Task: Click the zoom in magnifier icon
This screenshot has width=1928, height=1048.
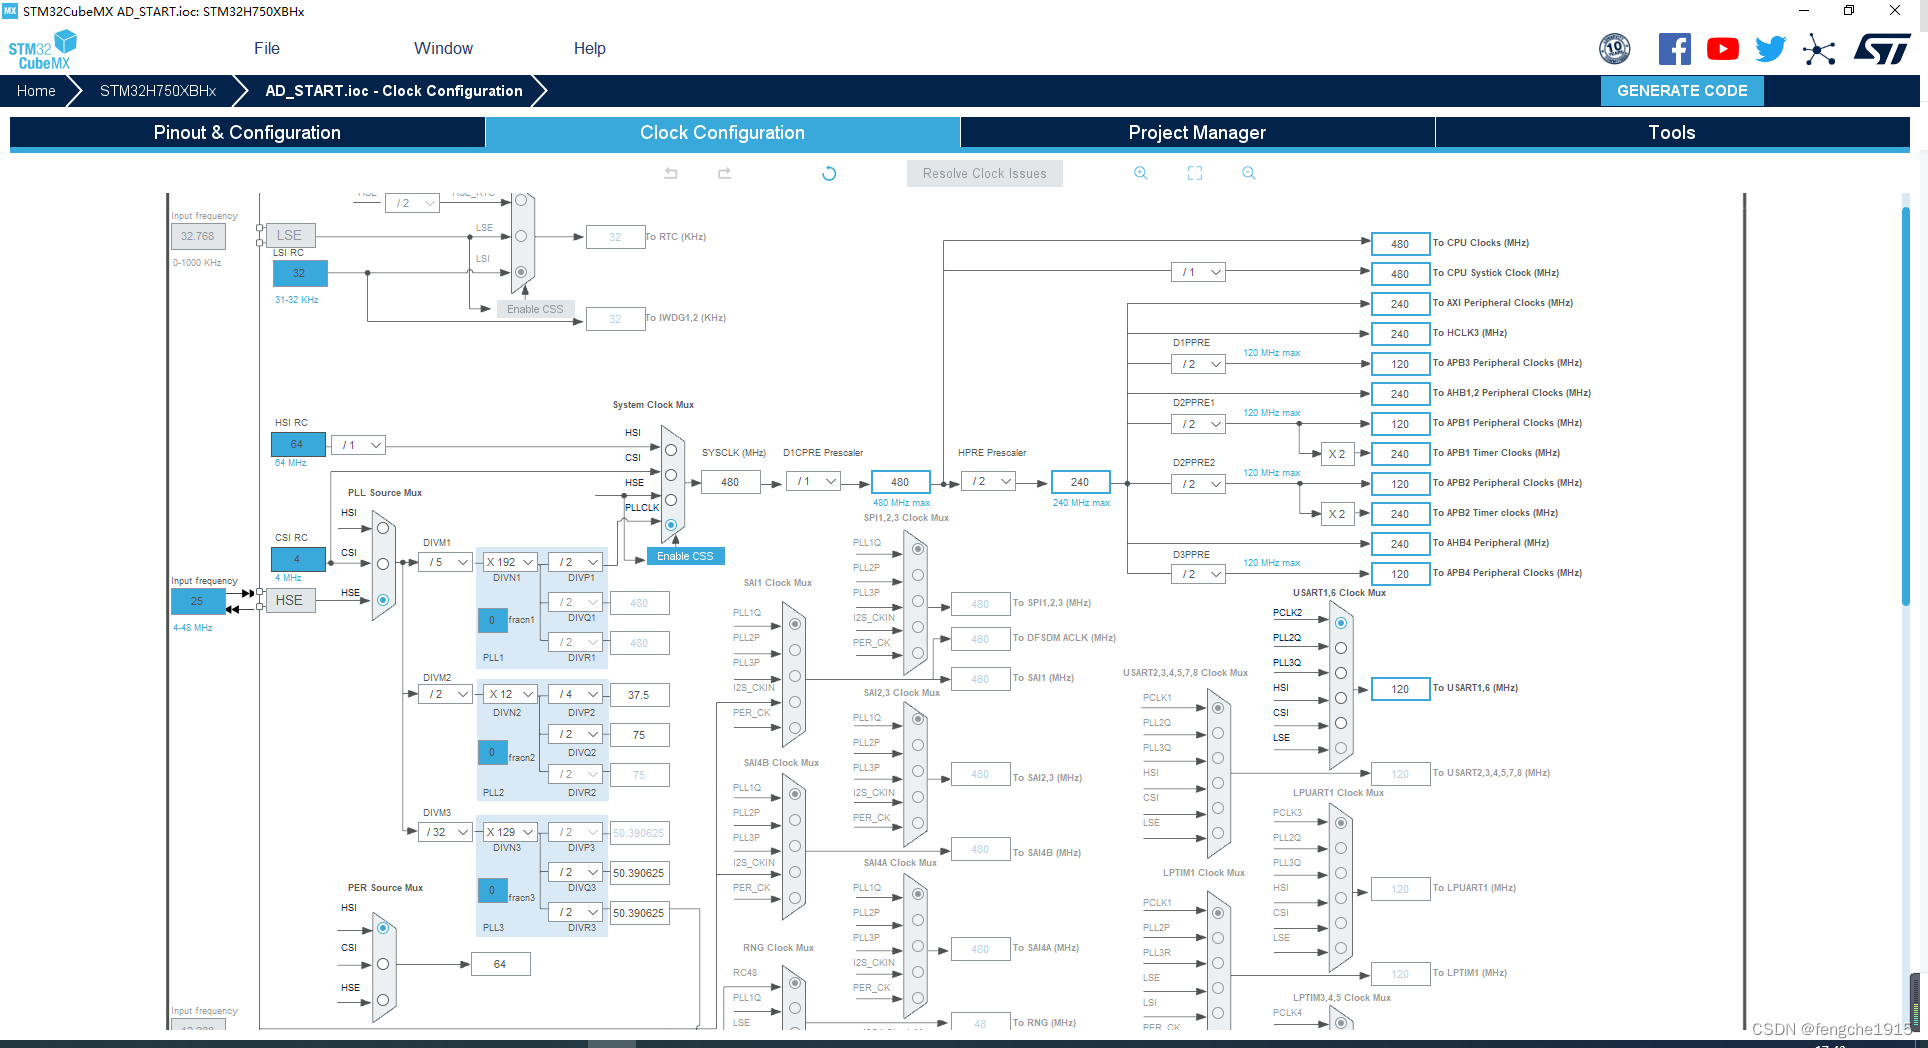Action: tap(1141, 173)
